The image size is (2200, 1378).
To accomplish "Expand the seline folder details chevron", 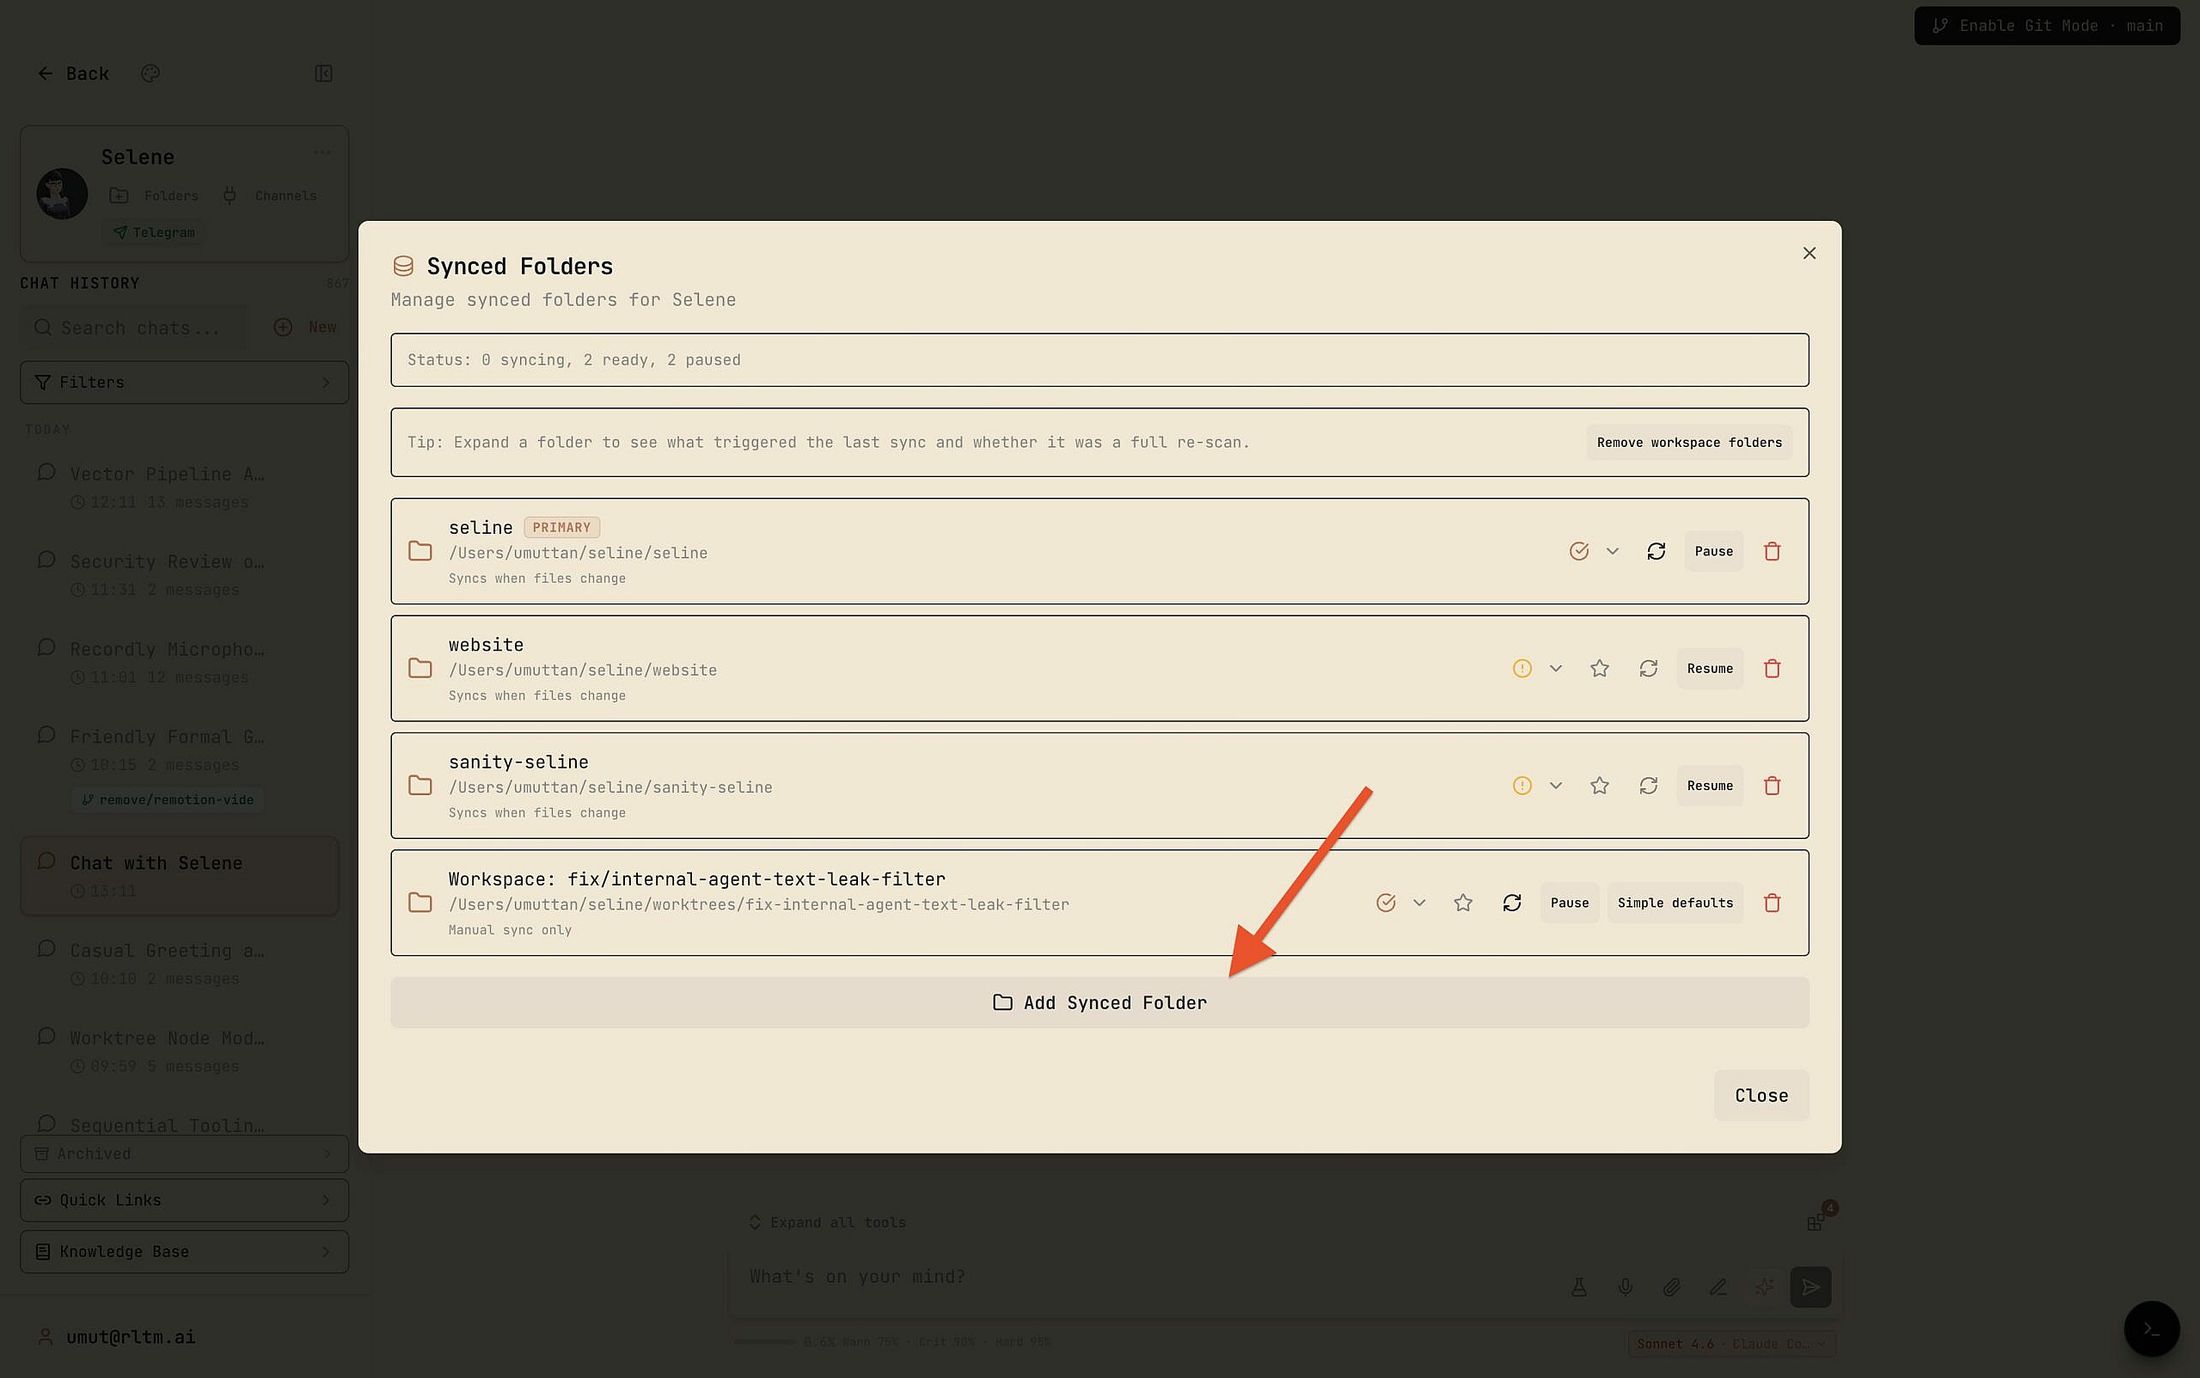I will coord(1612,551).
